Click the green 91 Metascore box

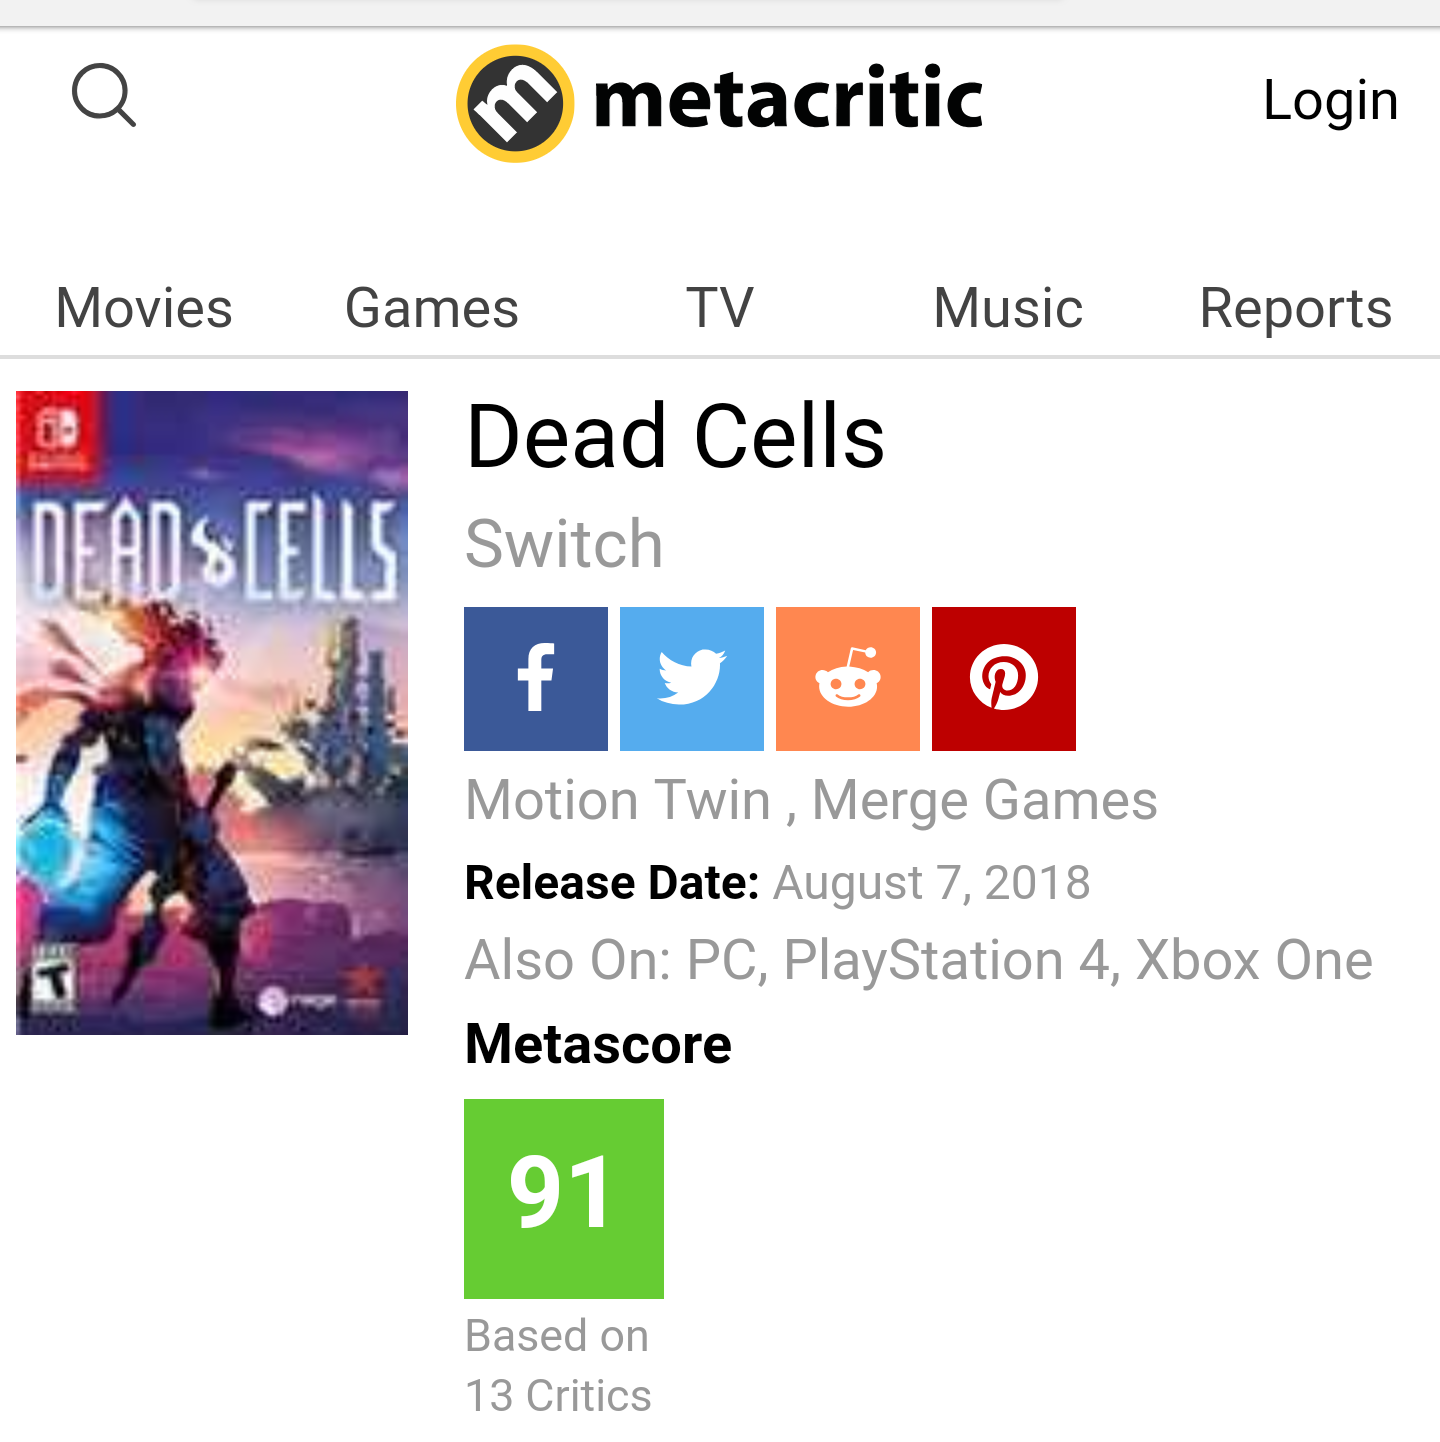[564, 1198]
